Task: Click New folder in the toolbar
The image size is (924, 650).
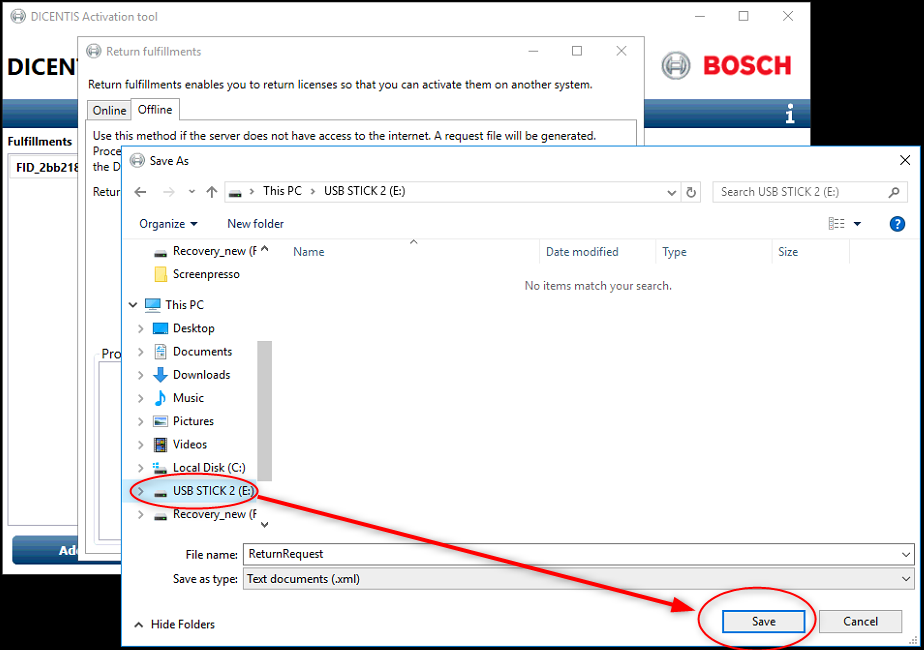Action: pos(255,224)
